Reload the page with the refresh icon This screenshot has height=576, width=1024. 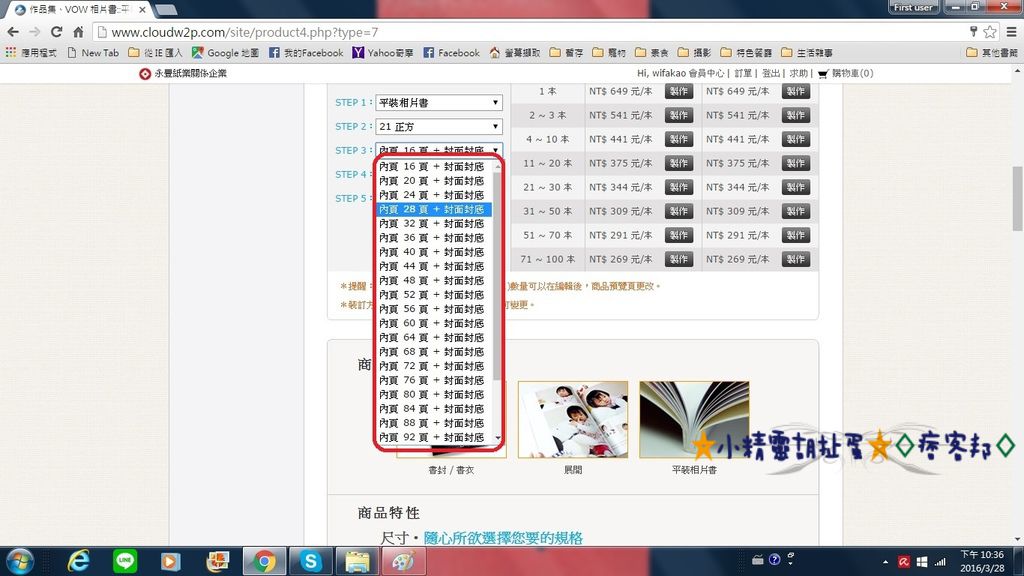tap(56, 32)
